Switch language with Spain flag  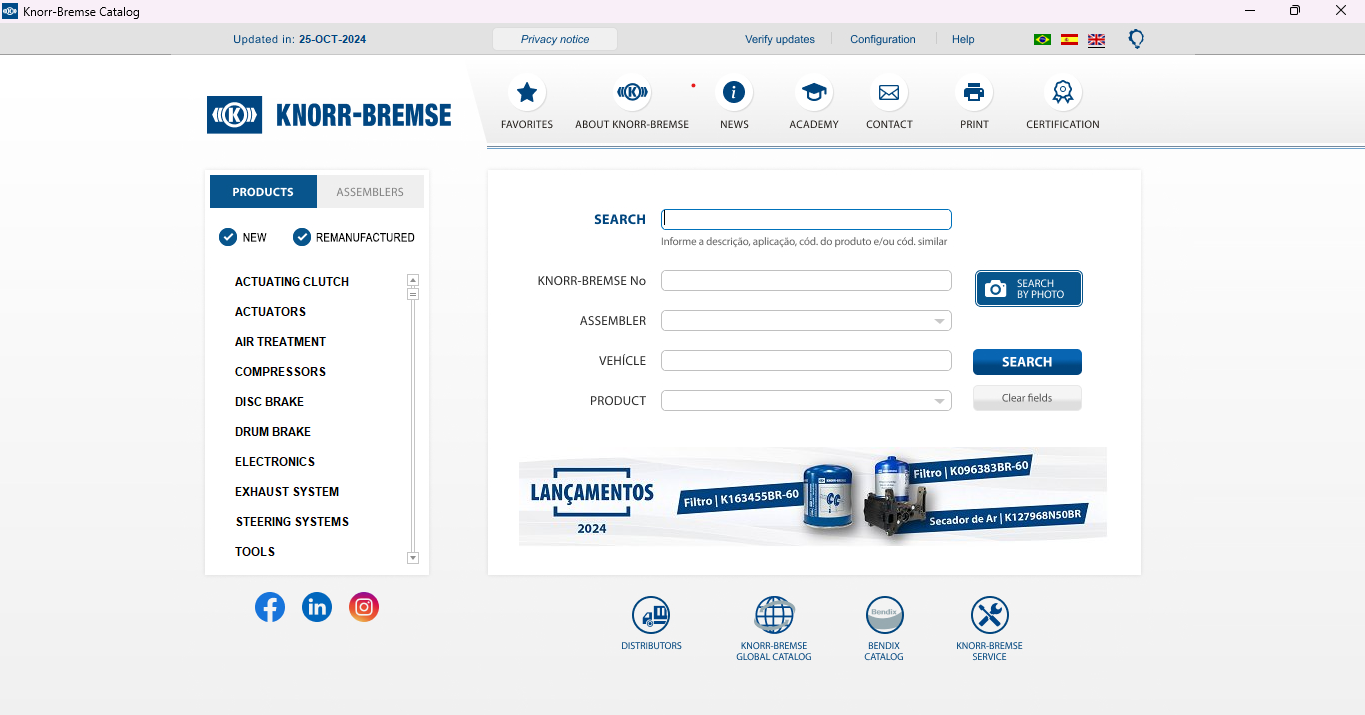1069,40
